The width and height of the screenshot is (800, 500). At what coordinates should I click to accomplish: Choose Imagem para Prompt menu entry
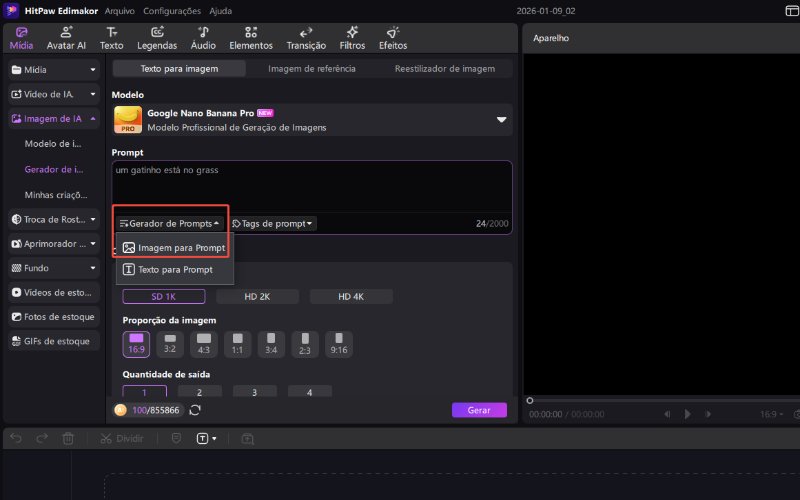174,247
